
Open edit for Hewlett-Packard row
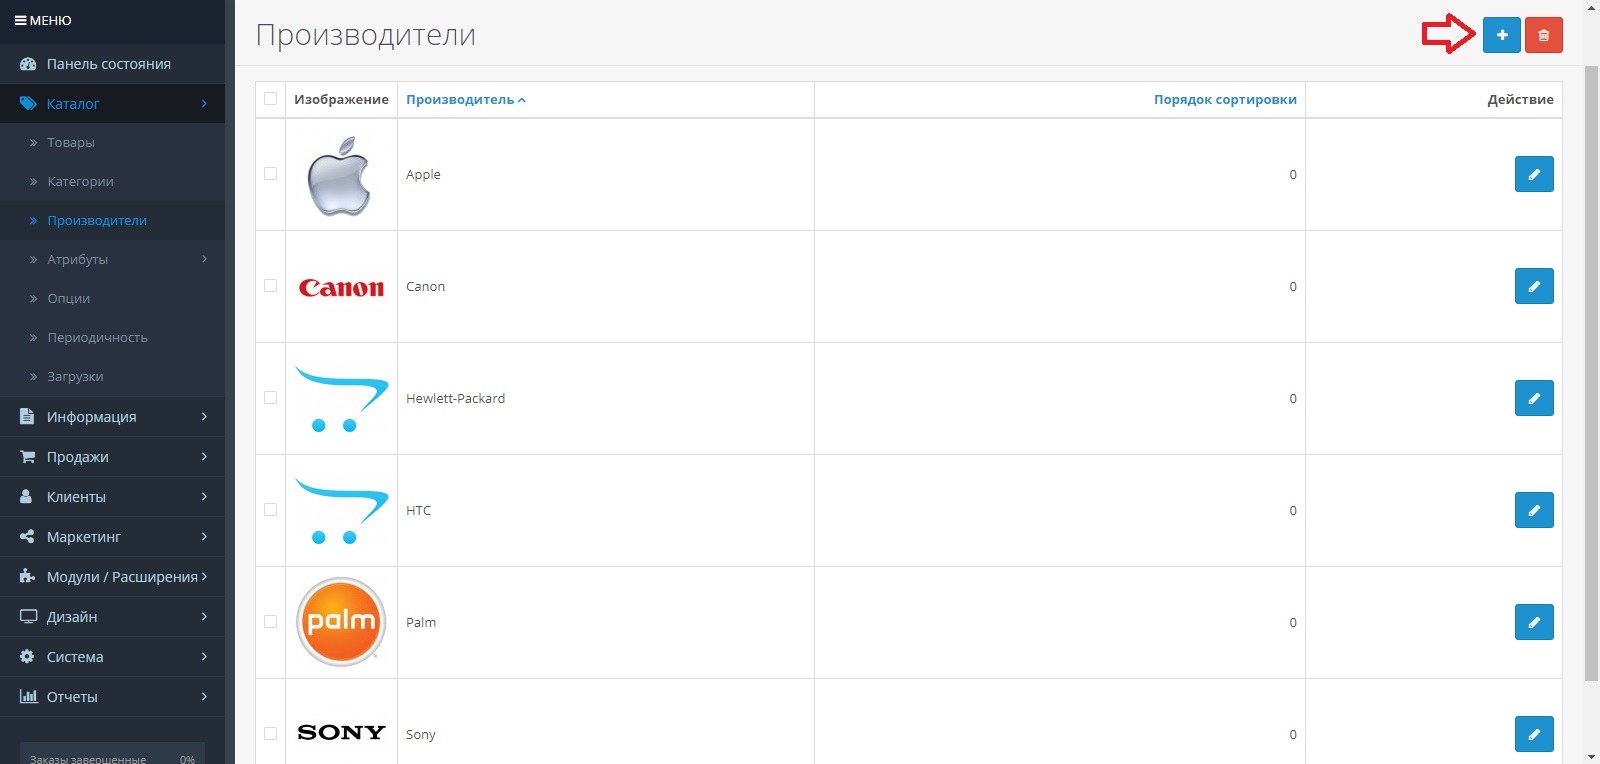(1533, 398)
